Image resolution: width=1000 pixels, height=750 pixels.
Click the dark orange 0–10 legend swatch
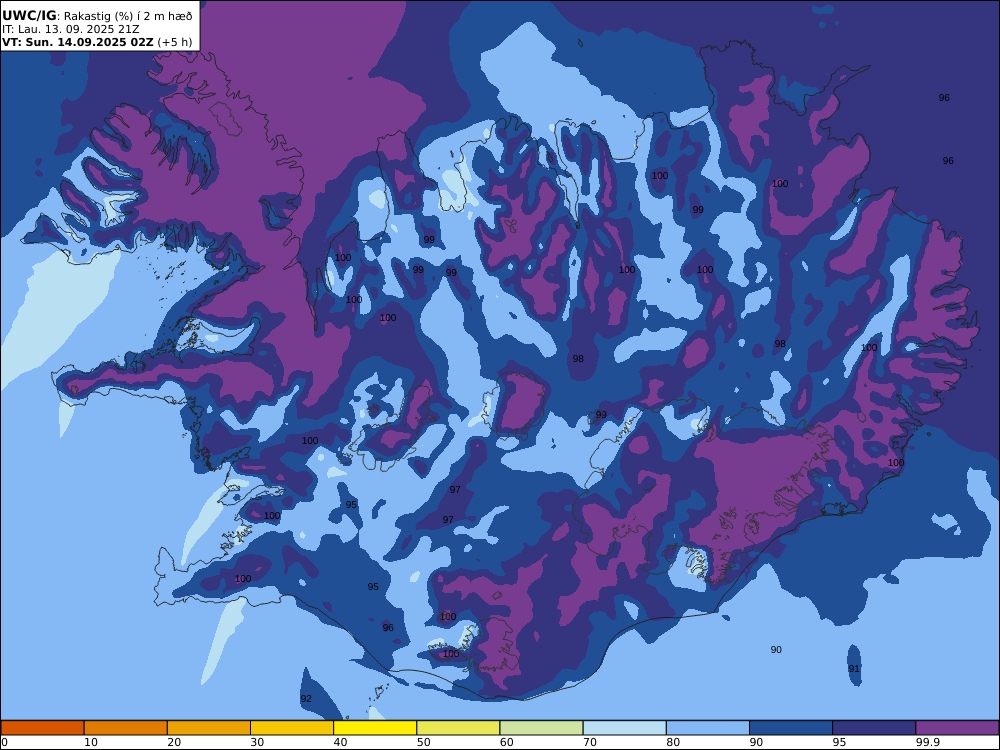coord(42,728)
